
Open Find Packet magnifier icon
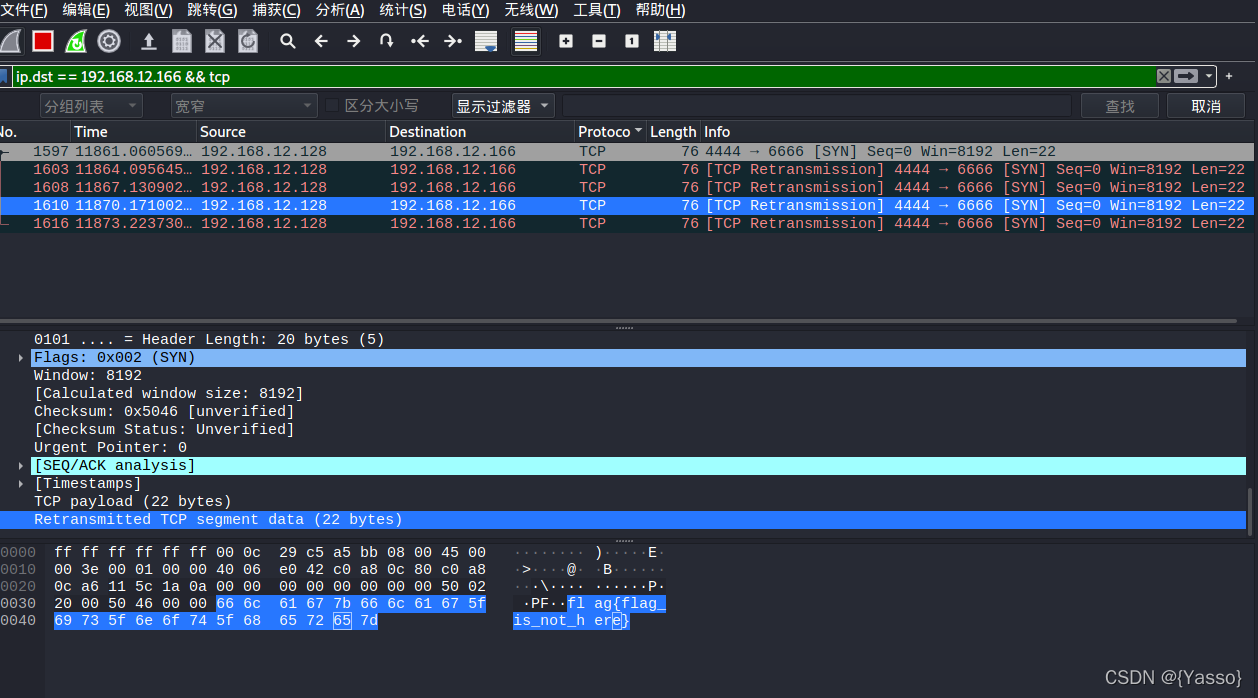click(x=288, y=41)
